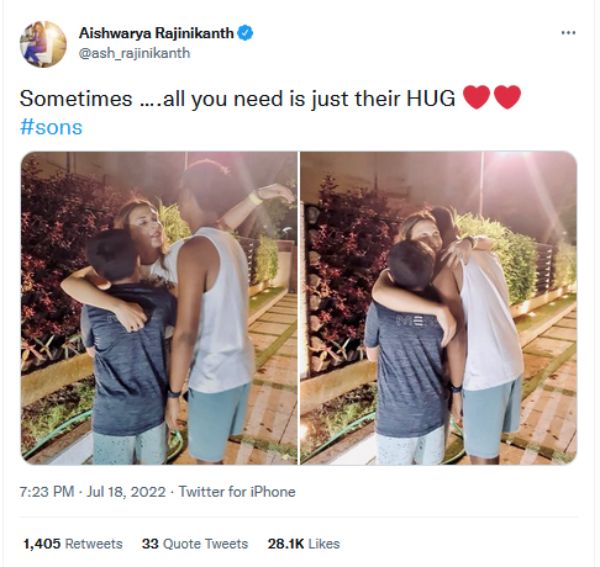Click the tweet text about HUG
The height and width of the screenshot is (567, 600).
coord(237,98)
